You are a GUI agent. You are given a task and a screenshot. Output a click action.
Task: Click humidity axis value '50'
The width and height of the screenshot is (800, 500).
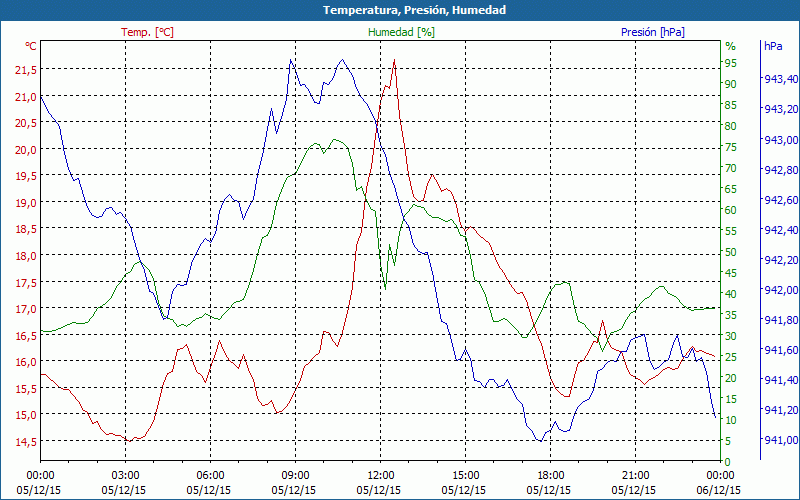click(x=731, y=252)
